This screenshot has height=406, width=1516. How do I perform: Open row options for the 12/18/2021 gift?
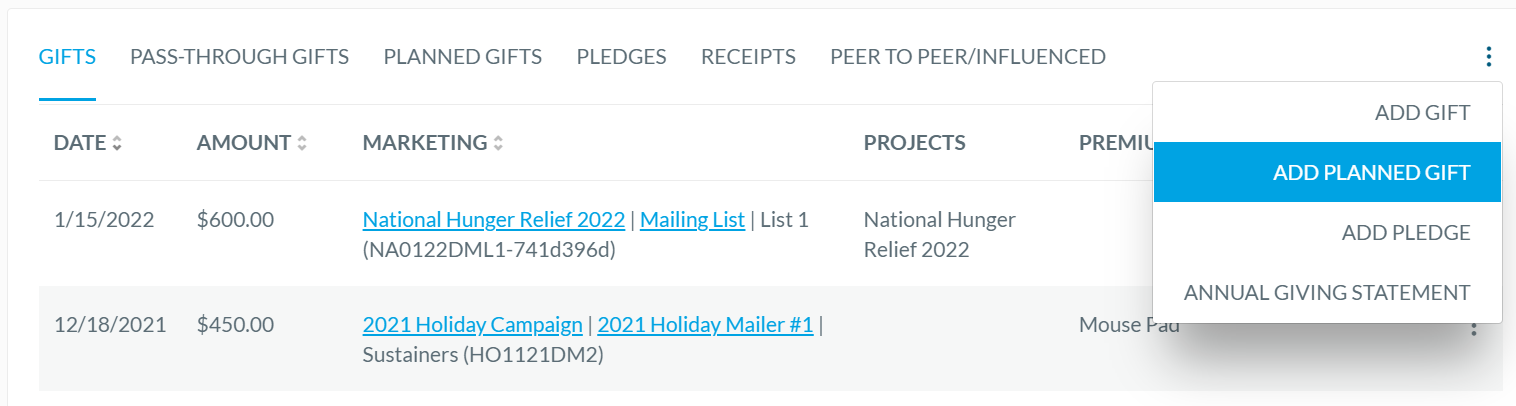[1473, 327]
